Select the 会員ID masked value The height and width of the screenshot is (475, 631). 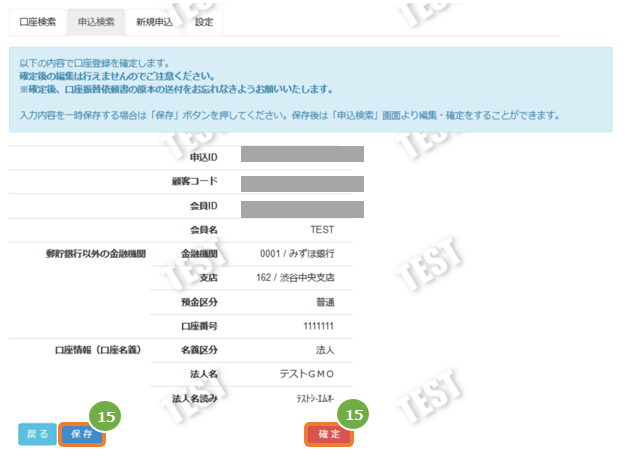pos(302,209)
